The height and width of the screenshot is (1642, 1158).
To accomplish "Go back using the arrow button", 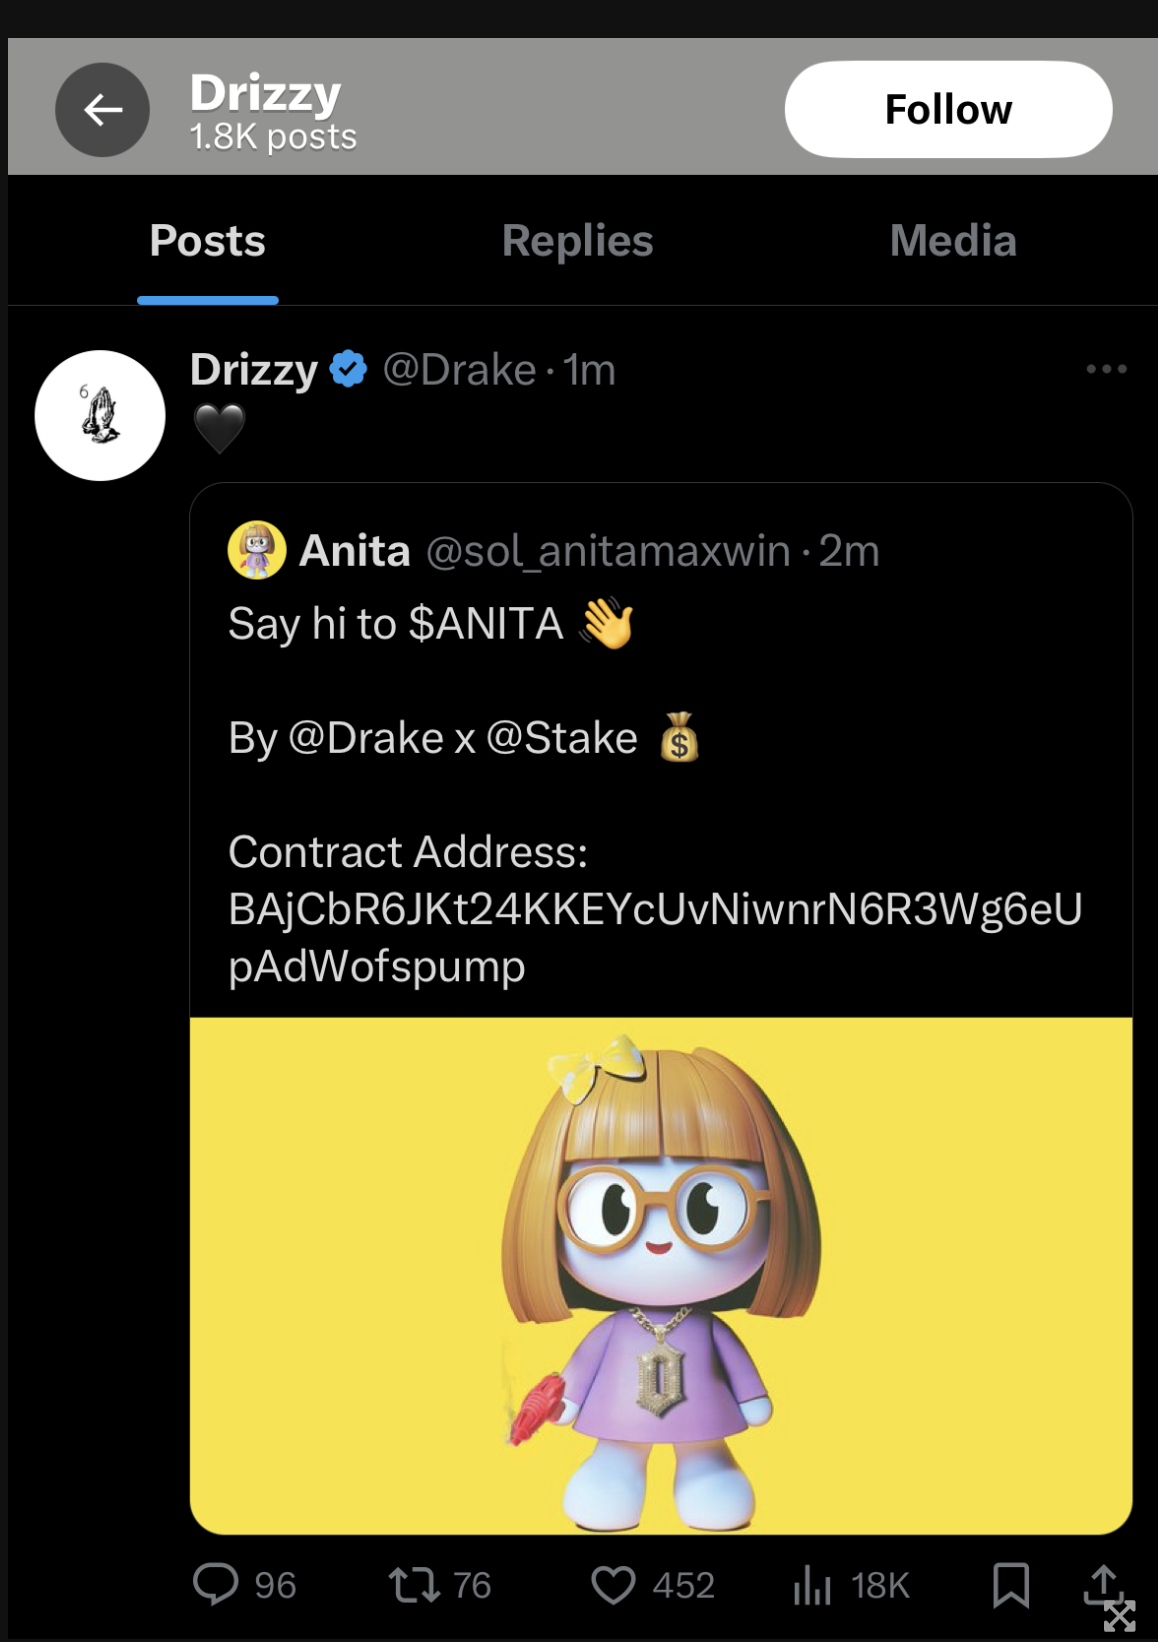I will [101, 108].
